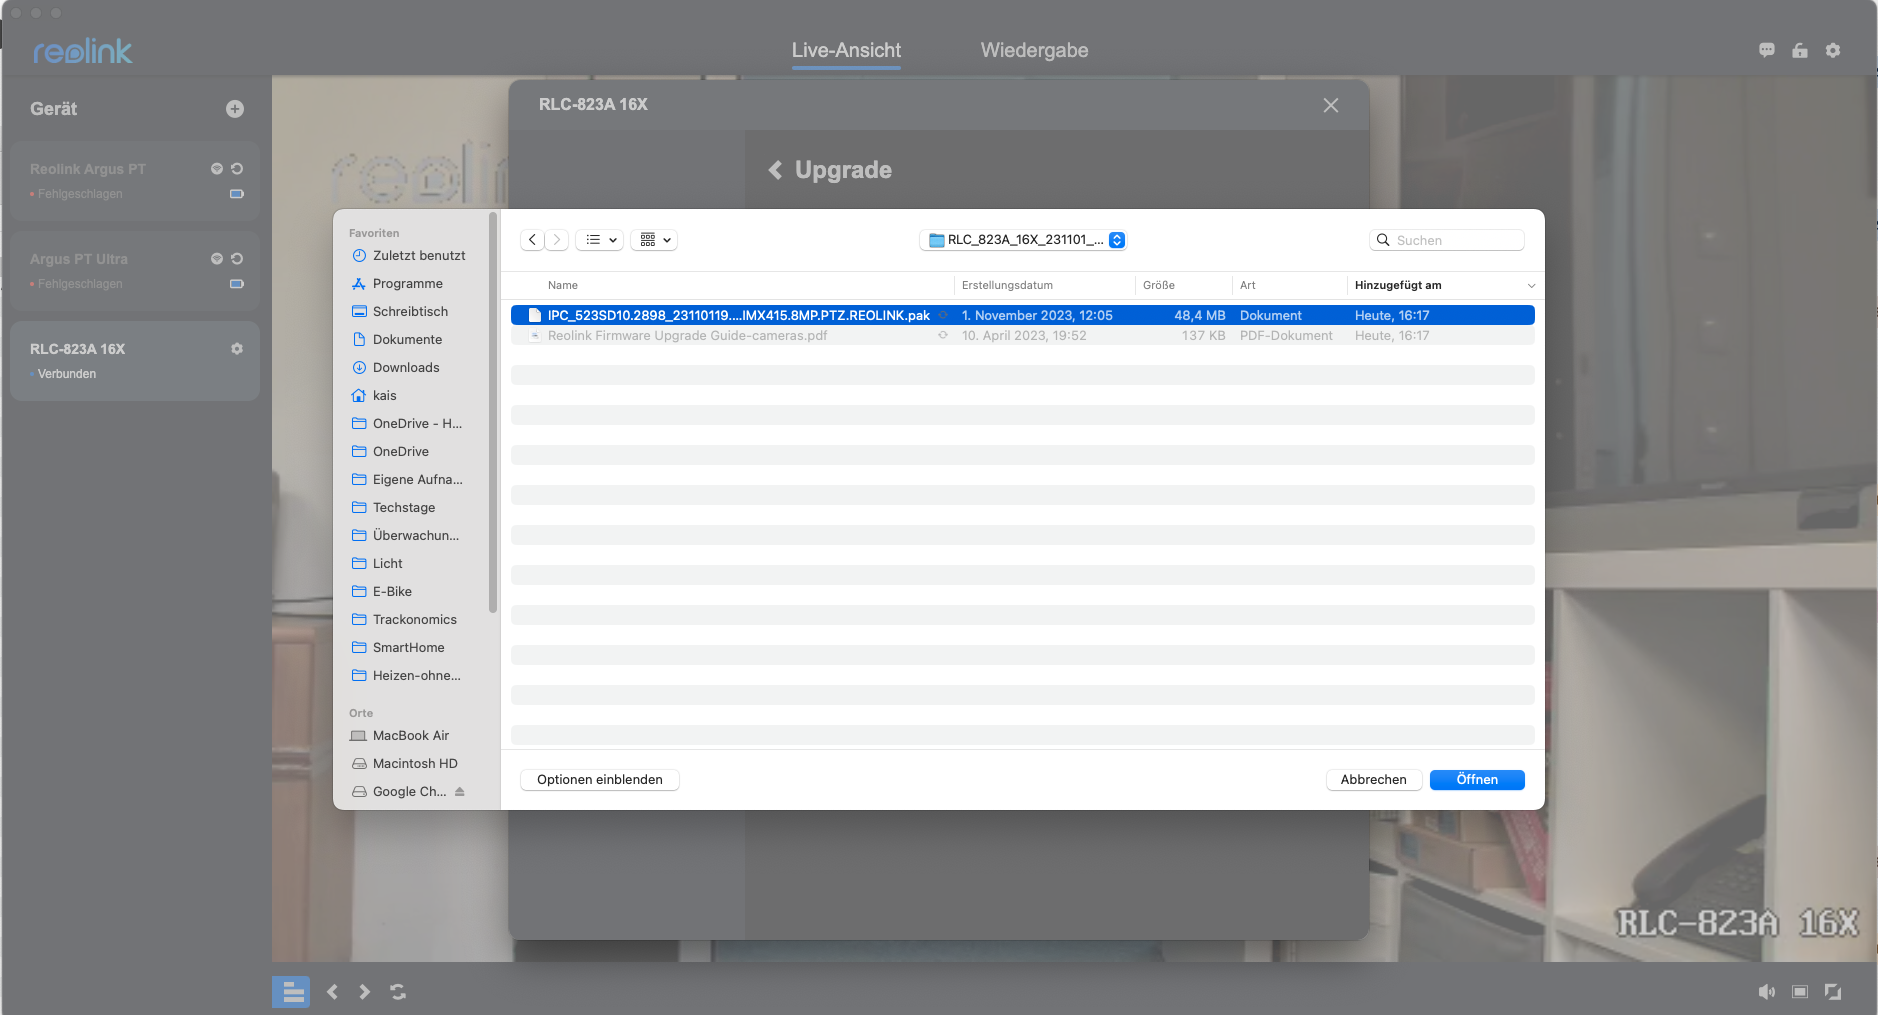This screenshot has width=1878, height=1015.
Task: Click the screen layout rectangle icon at bottom right
Action: click(x=1800, y=992)
